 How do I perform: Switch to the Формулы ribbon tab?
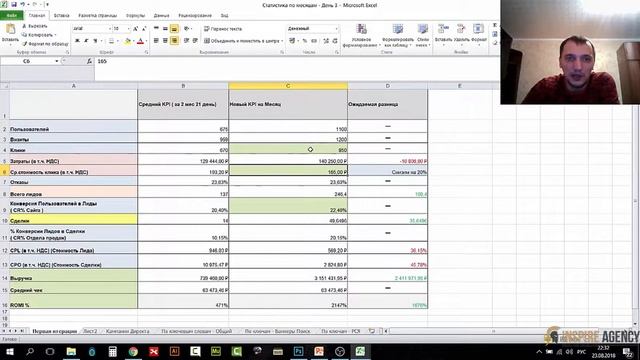click(136, 16)
